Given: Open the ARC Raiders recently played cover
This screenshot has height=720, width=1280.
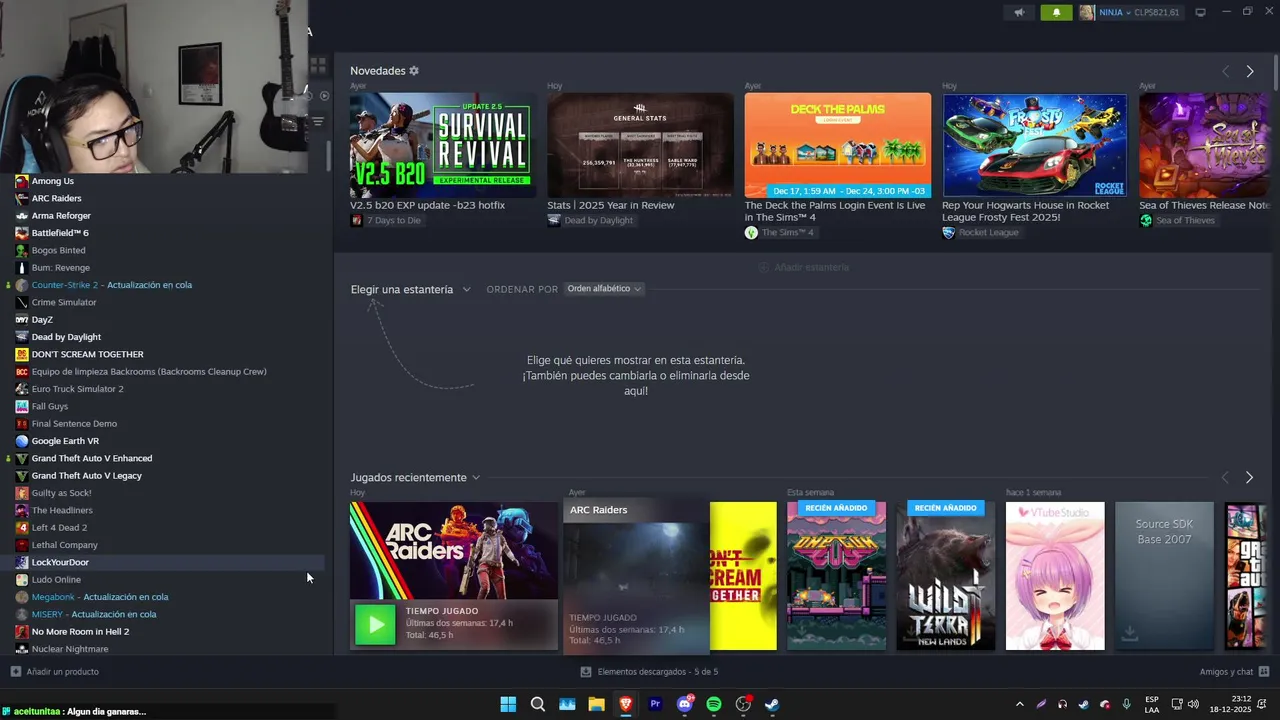Looking at the screenshot, I should (454, 550).
